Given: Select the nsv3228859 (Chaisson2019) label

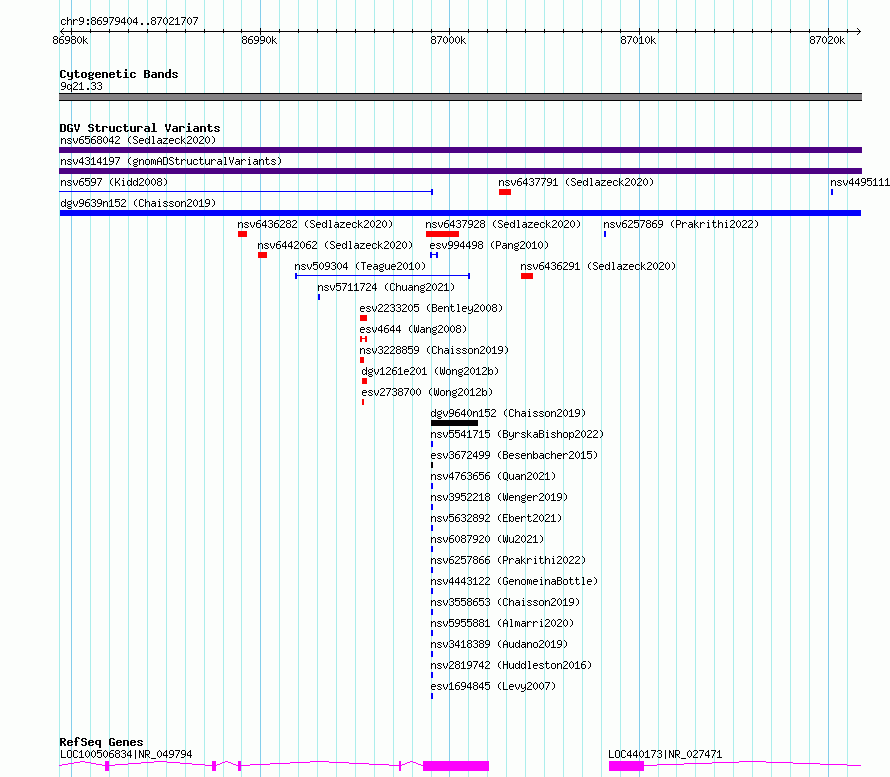Looking at the screenshot, I should 434,350.
